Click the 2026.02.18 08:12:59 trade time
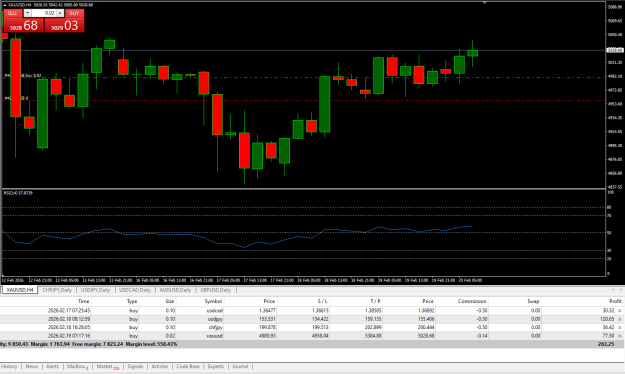This screenshot has width=625, height=374. coord(69,319)
